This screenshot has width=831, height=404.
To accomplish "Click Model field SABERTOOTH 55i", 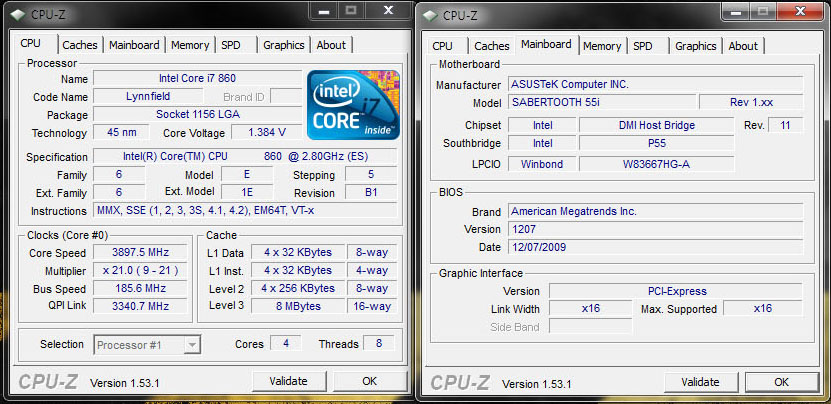I will [602, 102].
